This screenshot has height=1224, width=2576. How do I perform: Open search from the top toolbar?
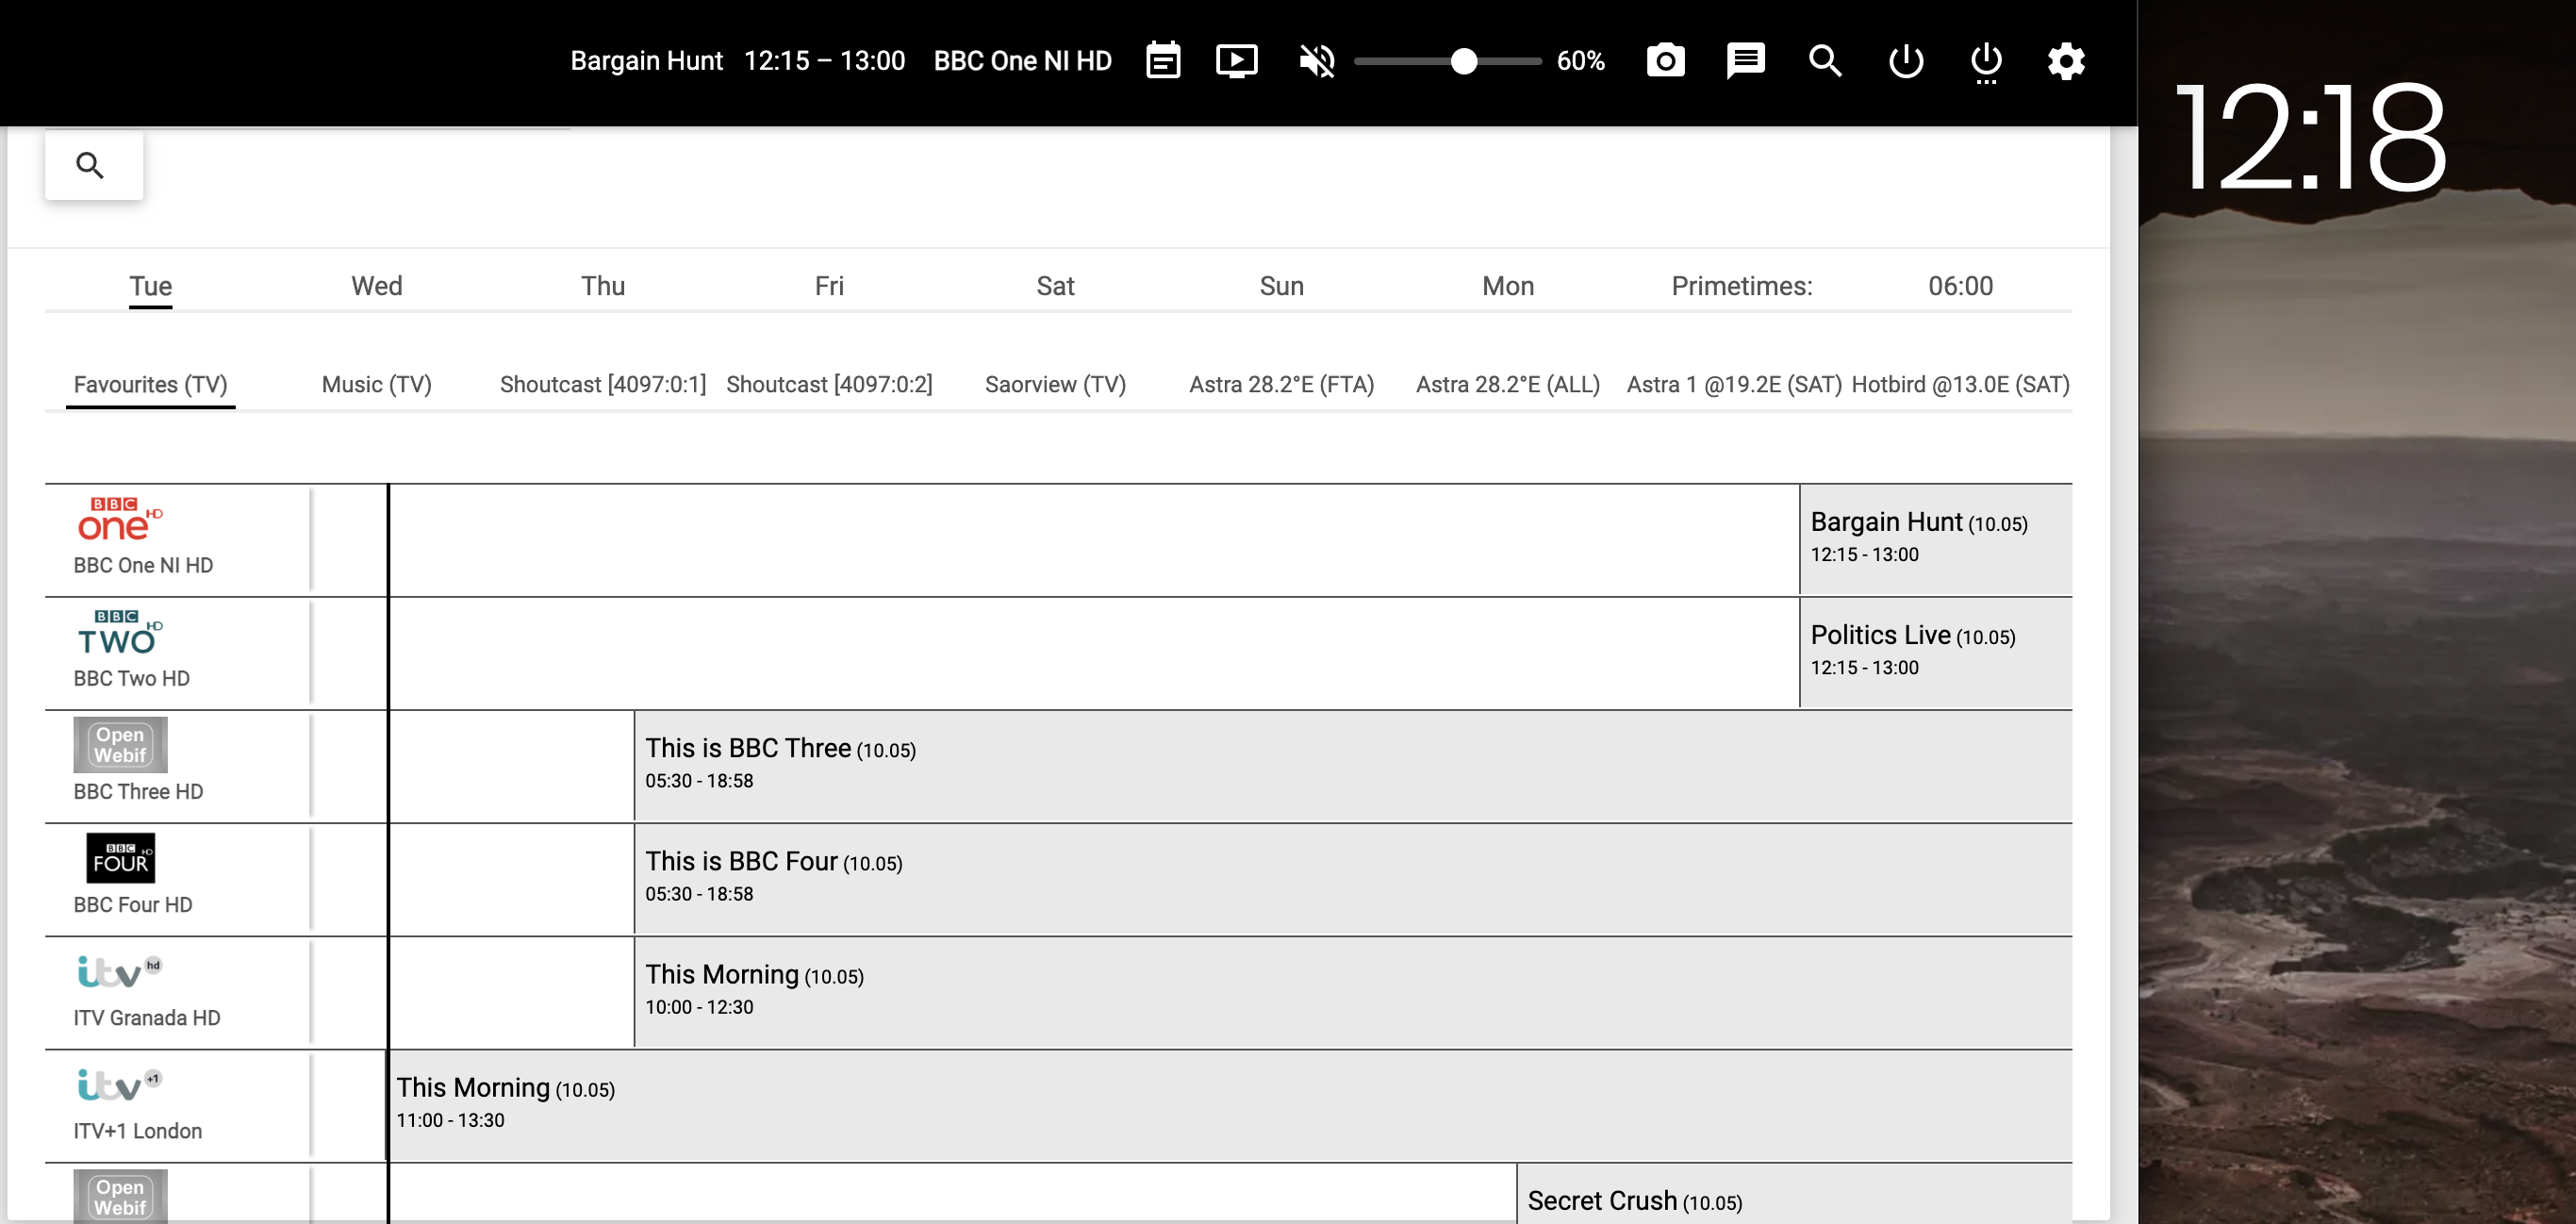click(1824, 60)
